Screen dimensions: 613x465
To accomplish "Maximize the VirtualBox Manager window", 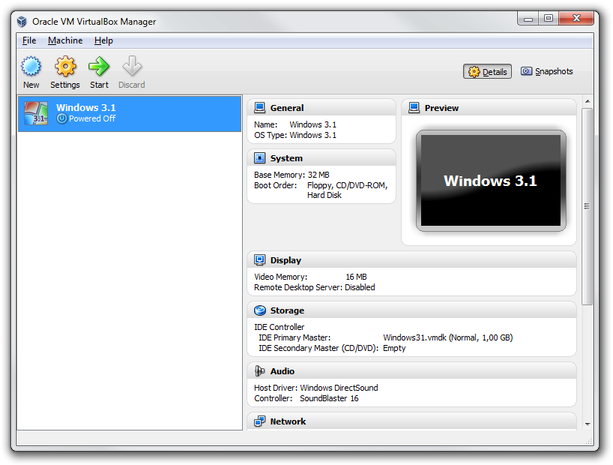I will pyautogui.click(x=548, y=18).
